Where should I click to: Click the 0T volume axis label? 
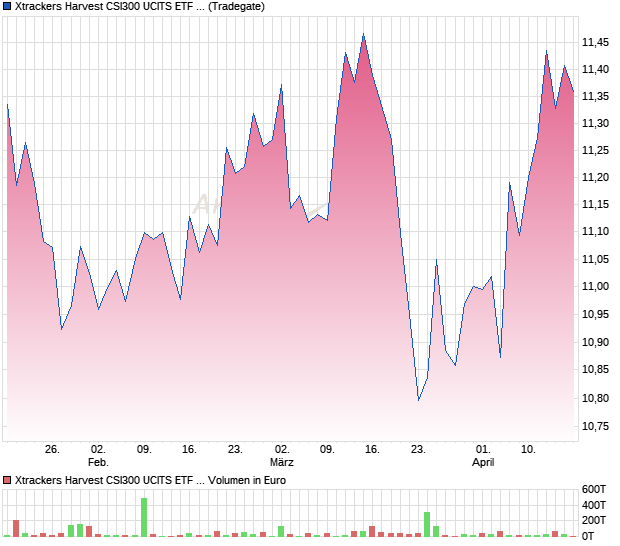(588, 536)
